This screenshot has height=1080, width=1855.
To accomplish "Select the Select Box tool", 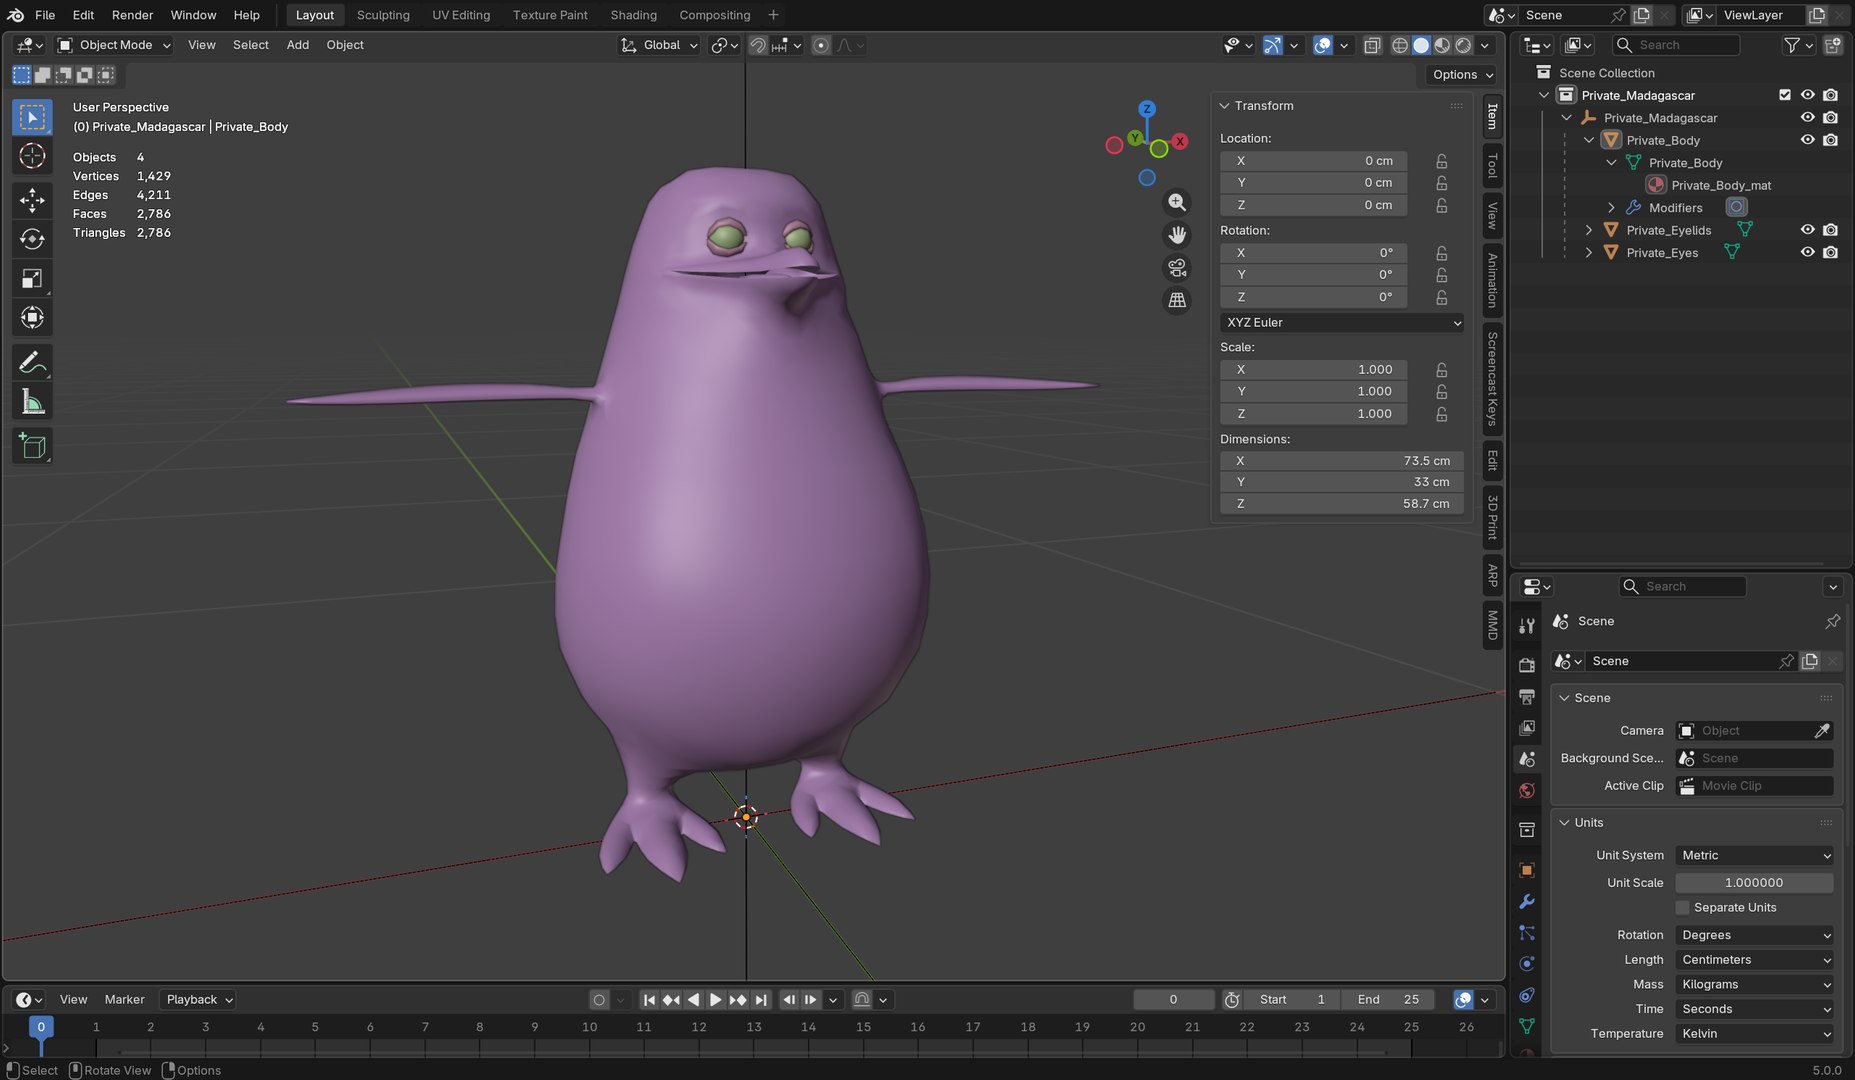I will [32, 117].
